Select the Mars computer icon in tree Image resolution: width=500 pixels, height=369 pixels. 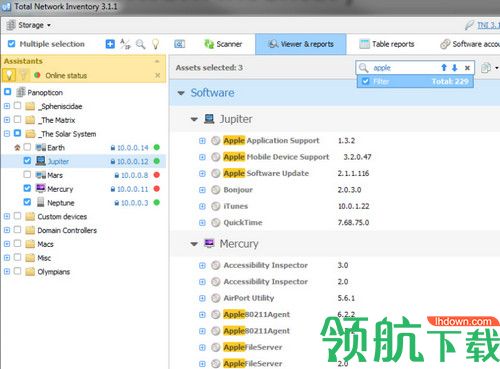[41, 175]
